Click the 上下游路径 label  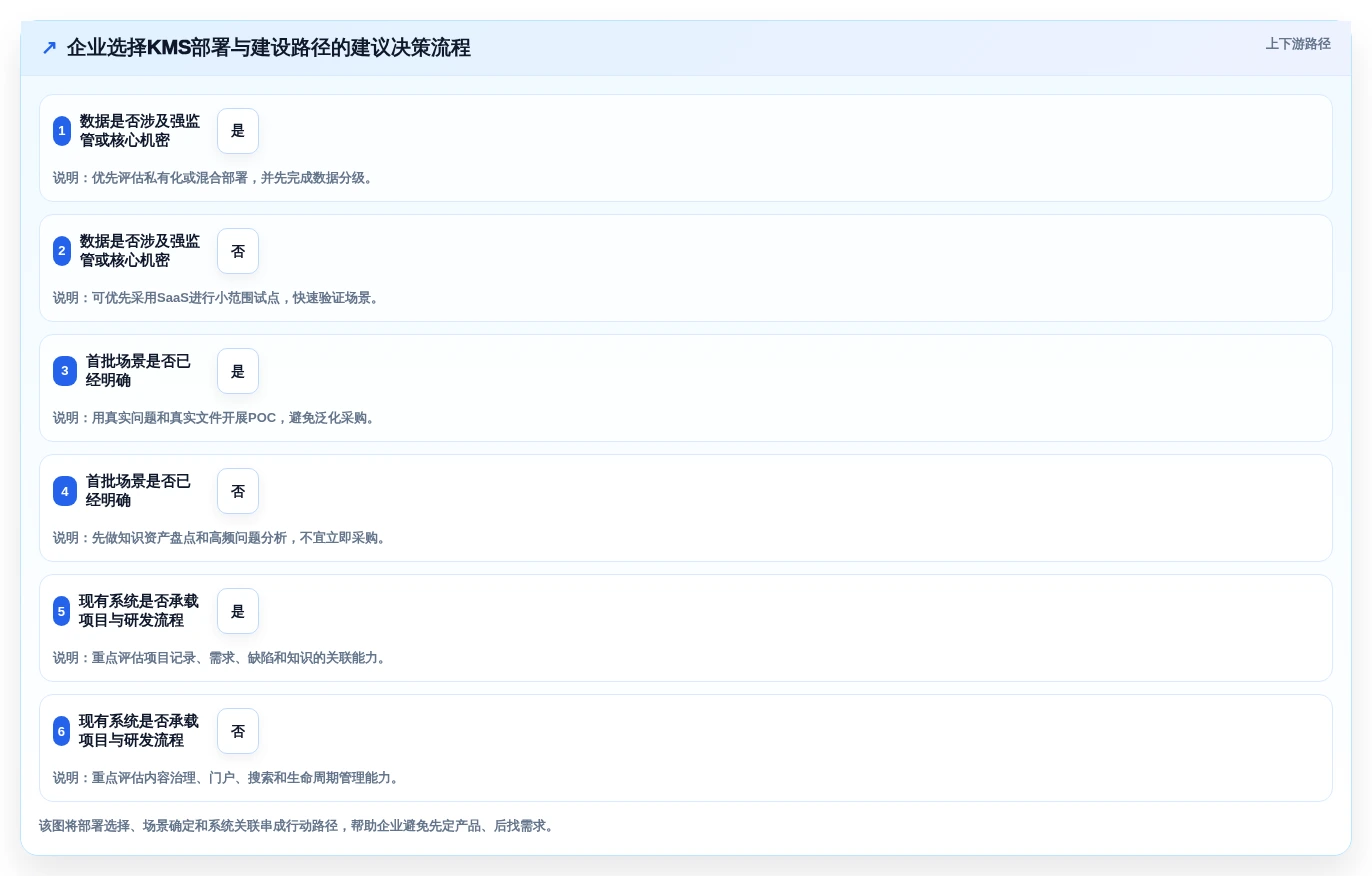(x=1298, y=44)
